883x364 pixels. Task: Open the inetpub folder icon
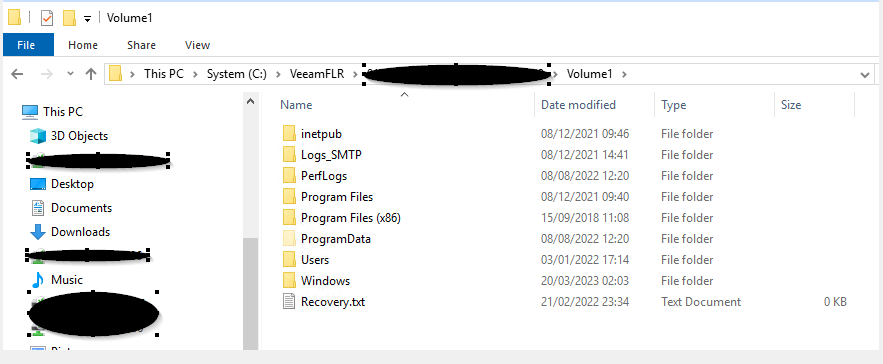click(x=289, y=134)
